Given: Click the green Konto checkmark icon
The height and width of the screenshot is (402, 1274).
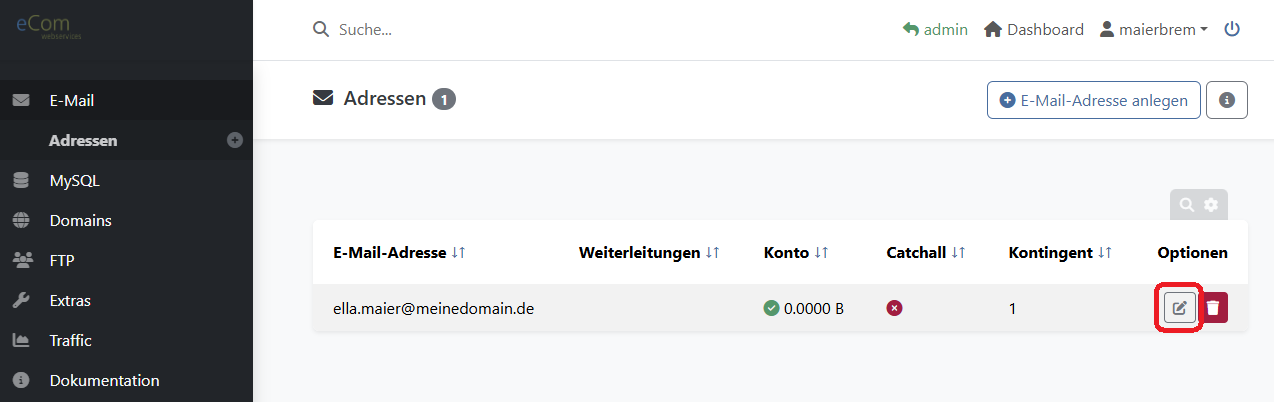Looking at the screenshot, I should click(771, 308).
